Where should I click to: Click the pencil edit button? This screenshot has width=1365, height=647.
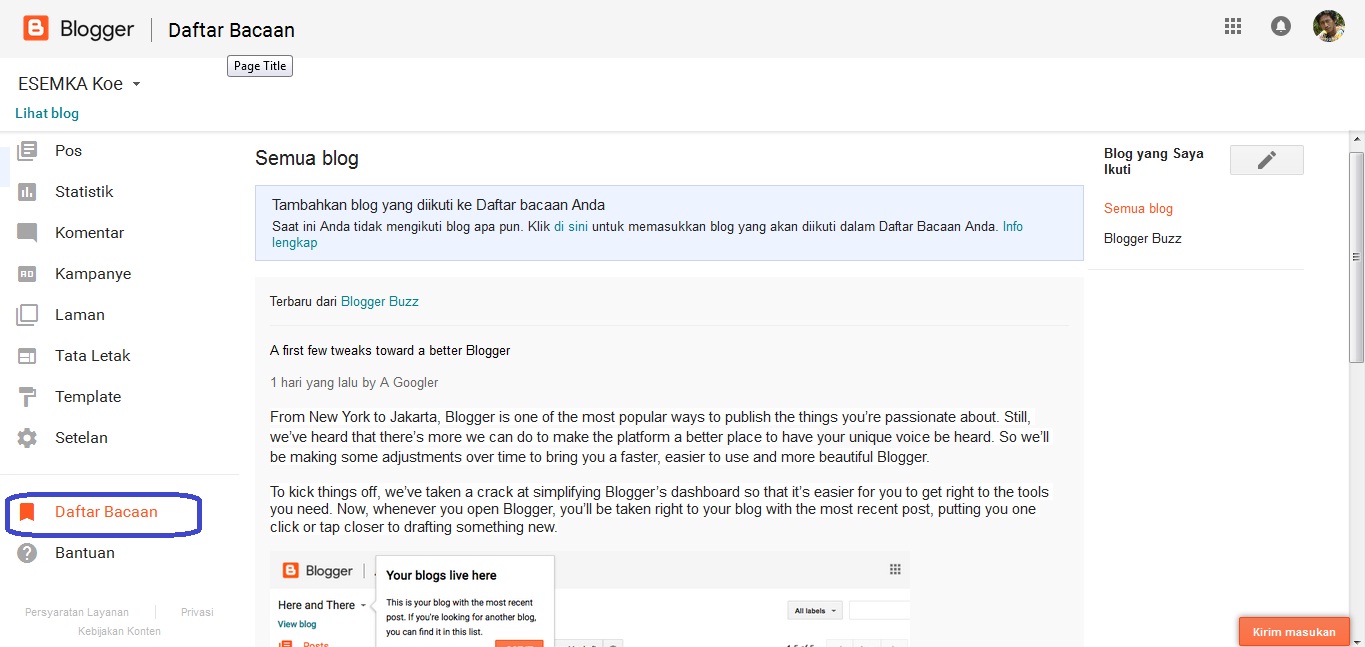point(1266,160)
